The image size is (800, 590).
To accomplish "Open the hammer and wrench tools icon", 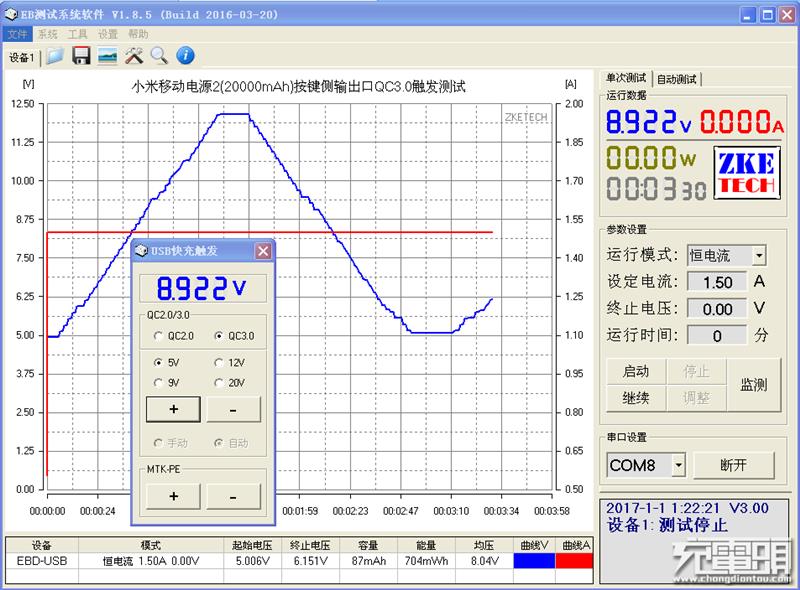I will pos(134,56).
